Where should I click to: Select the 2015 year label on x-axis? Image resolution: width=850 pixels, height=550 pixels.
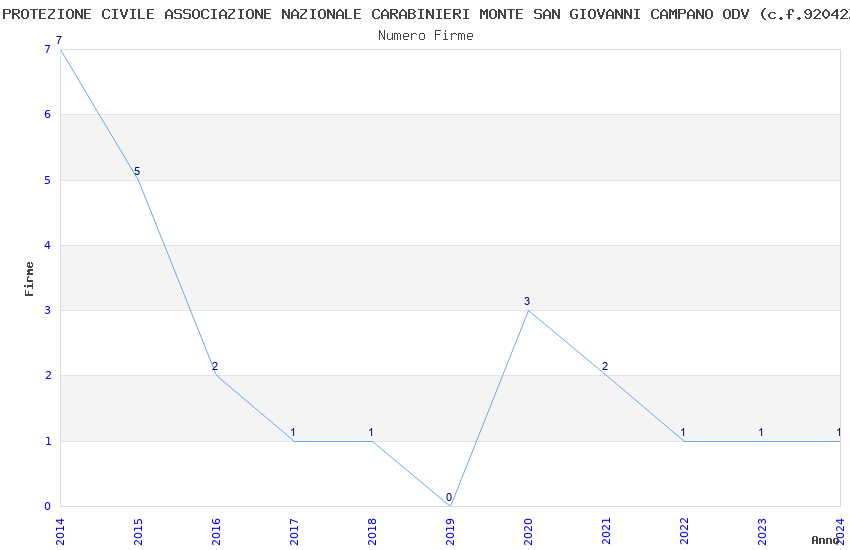(138, 532)
